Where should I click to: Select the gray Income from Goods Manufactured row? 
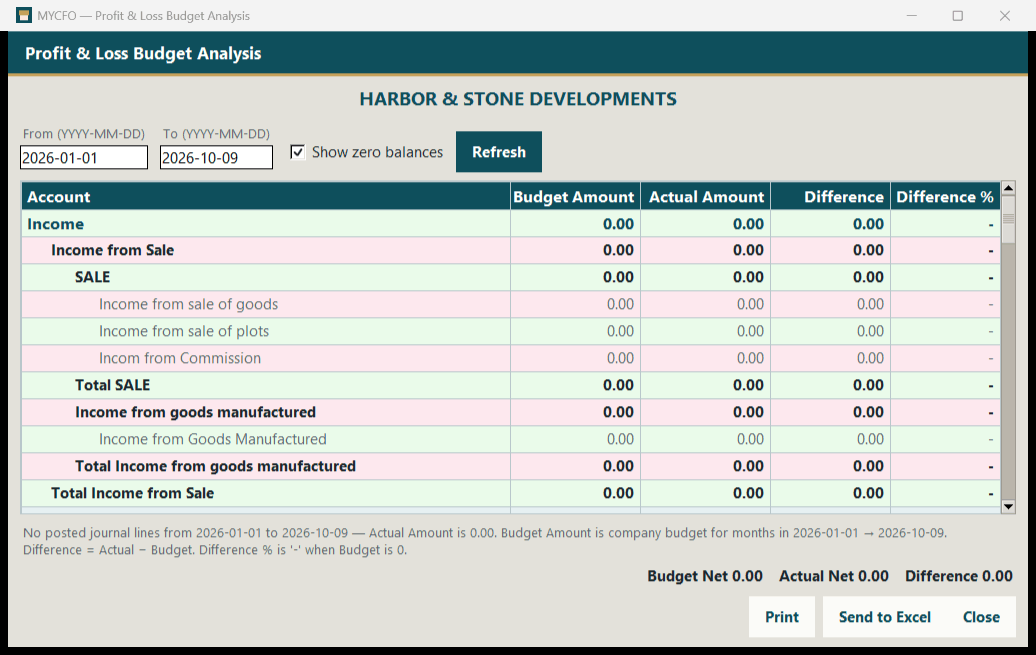511,440
